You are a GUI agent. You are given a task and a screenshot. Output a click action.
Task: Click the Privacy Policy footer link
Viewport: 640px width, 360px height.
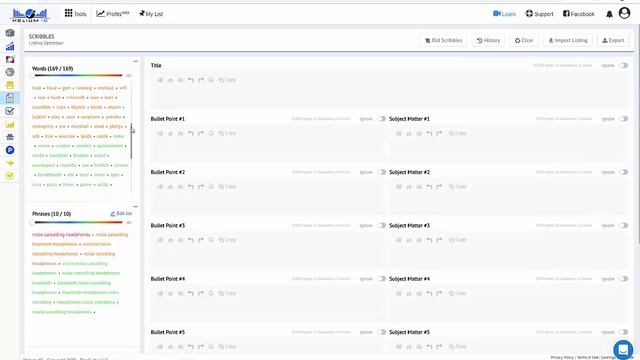(x=562, y=358)
